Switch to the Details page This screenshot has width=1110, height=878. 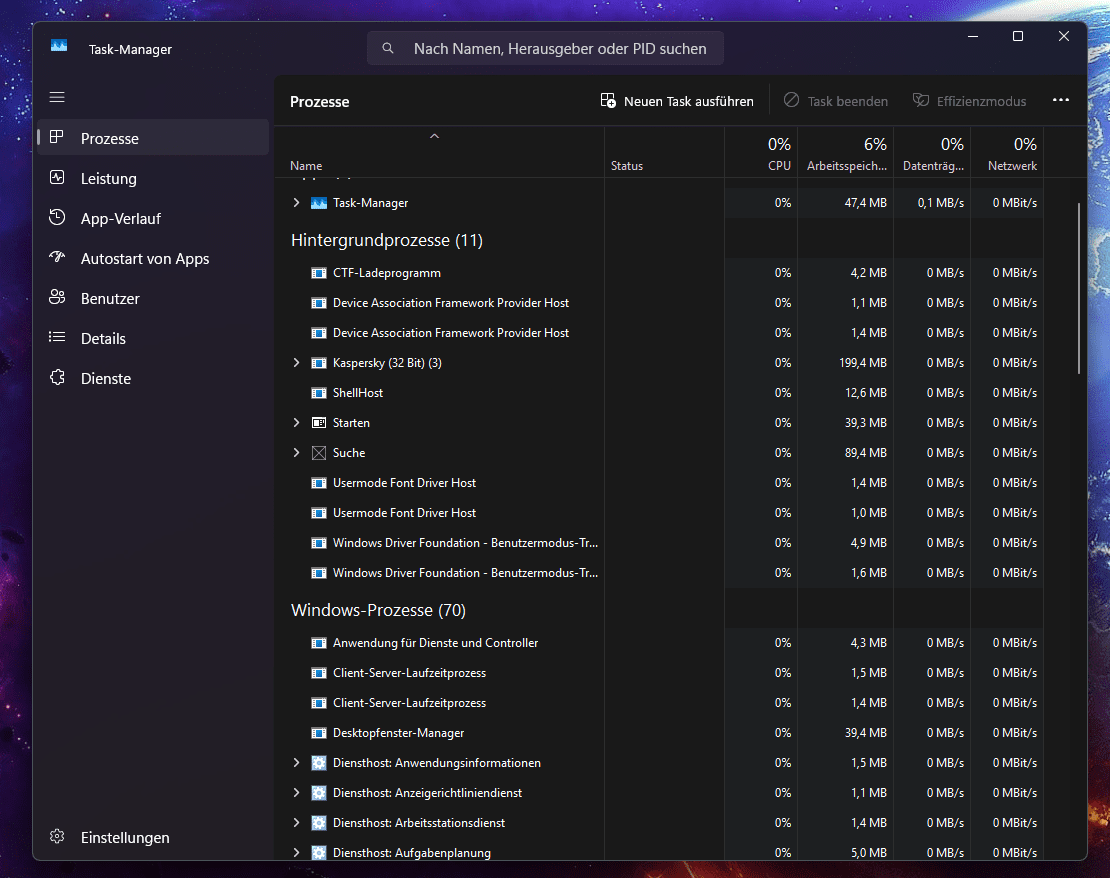[154, 338]
